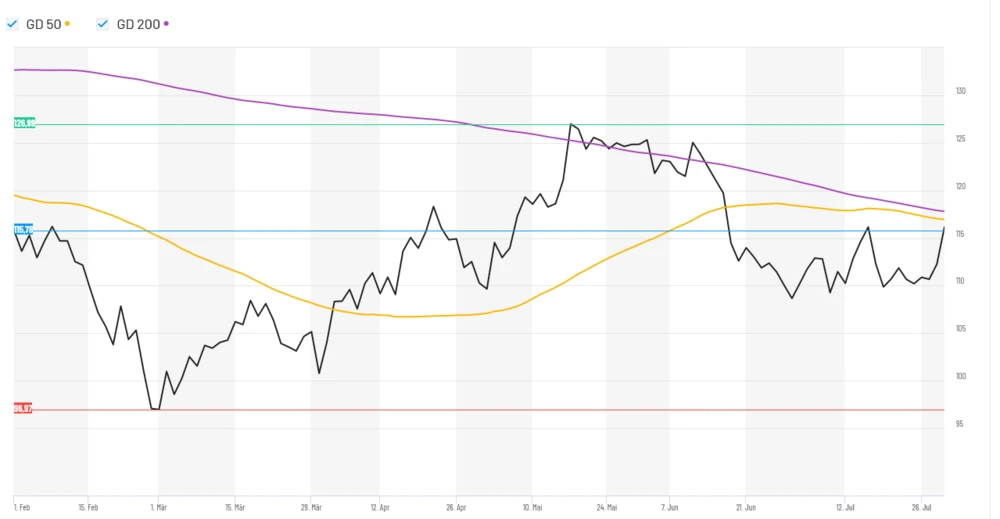
Task: Select the green 126.58 price tag
Action: 24,123
